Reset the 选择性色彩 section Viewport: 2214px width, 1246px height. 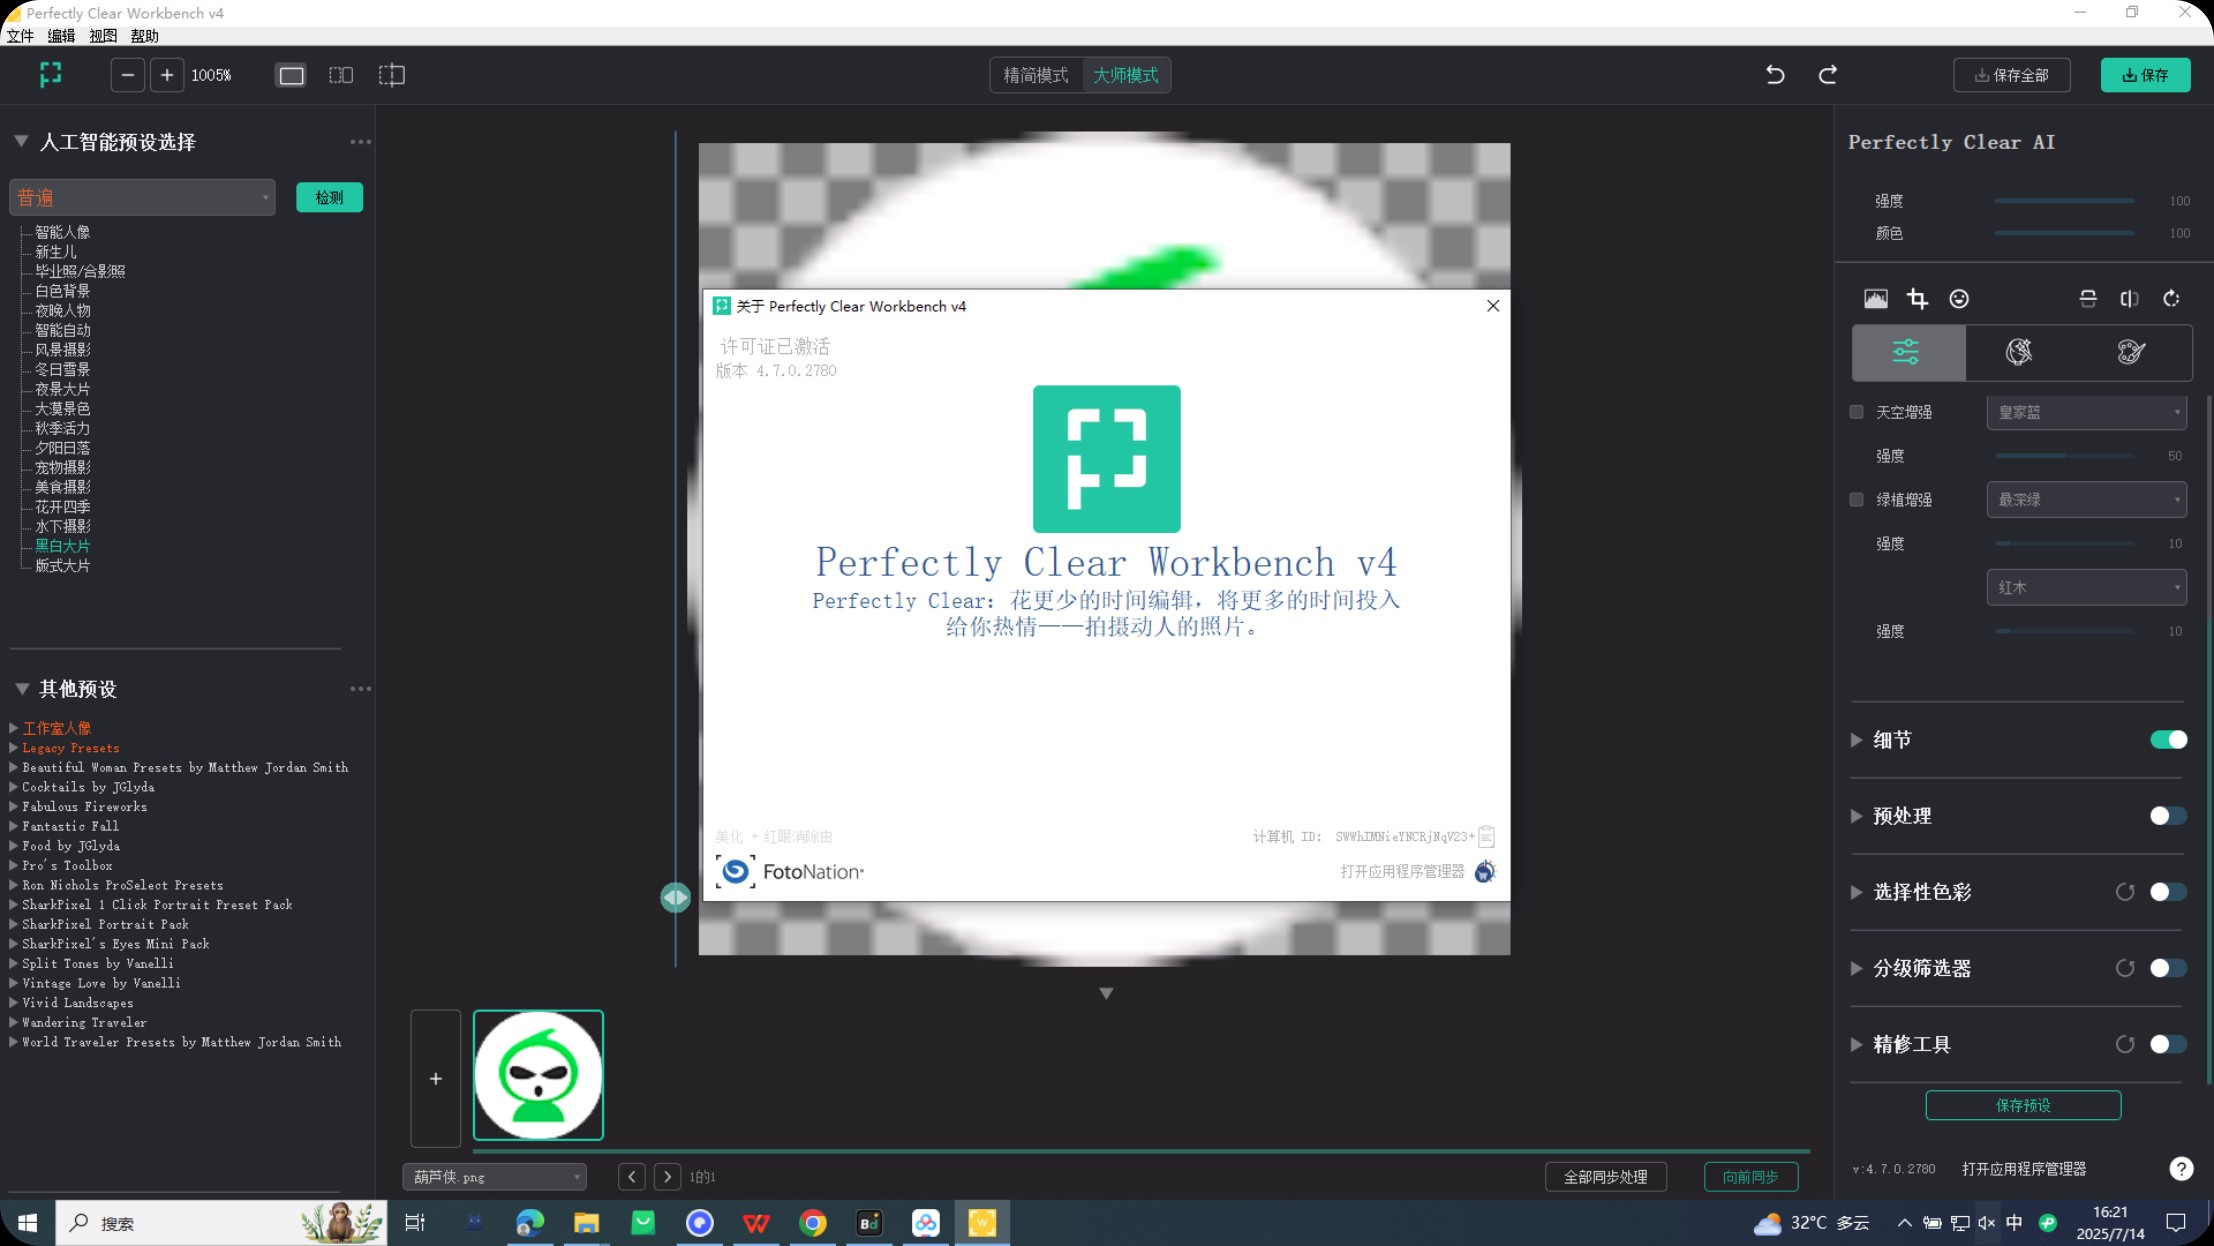2125,892
